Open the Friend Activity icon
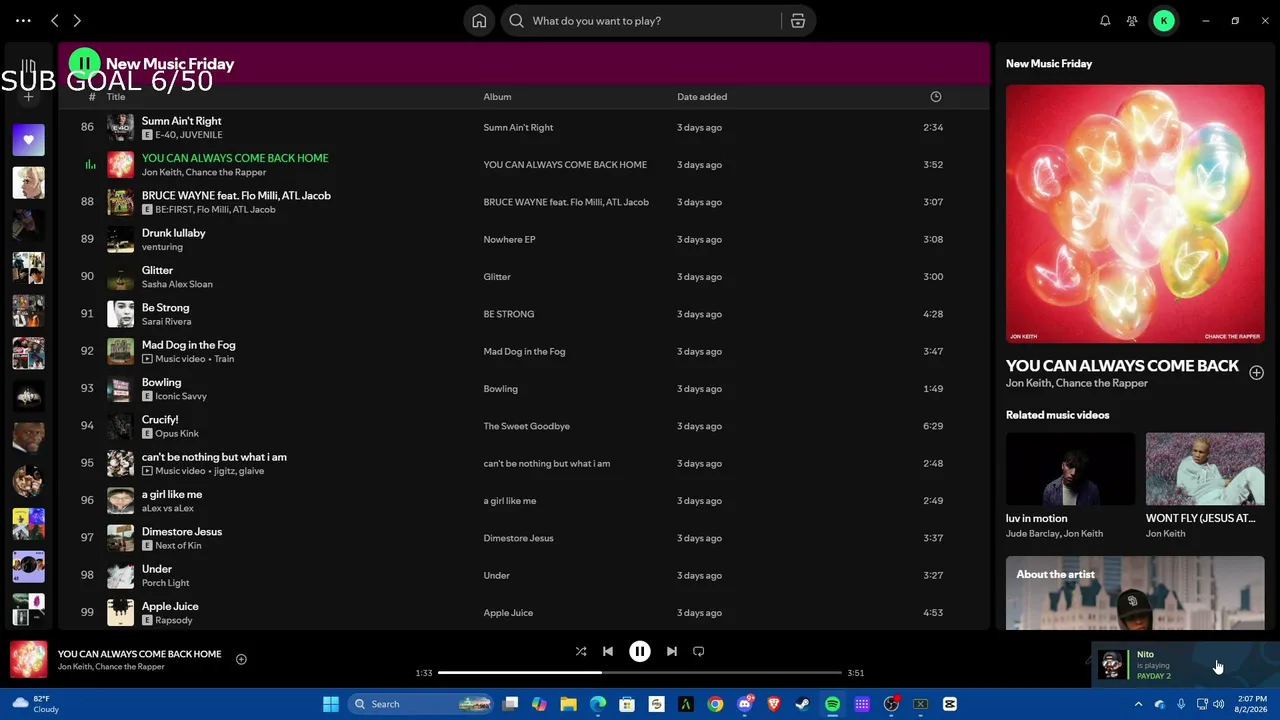Viewport: 1280px width, 720px height. [1132, 20]
